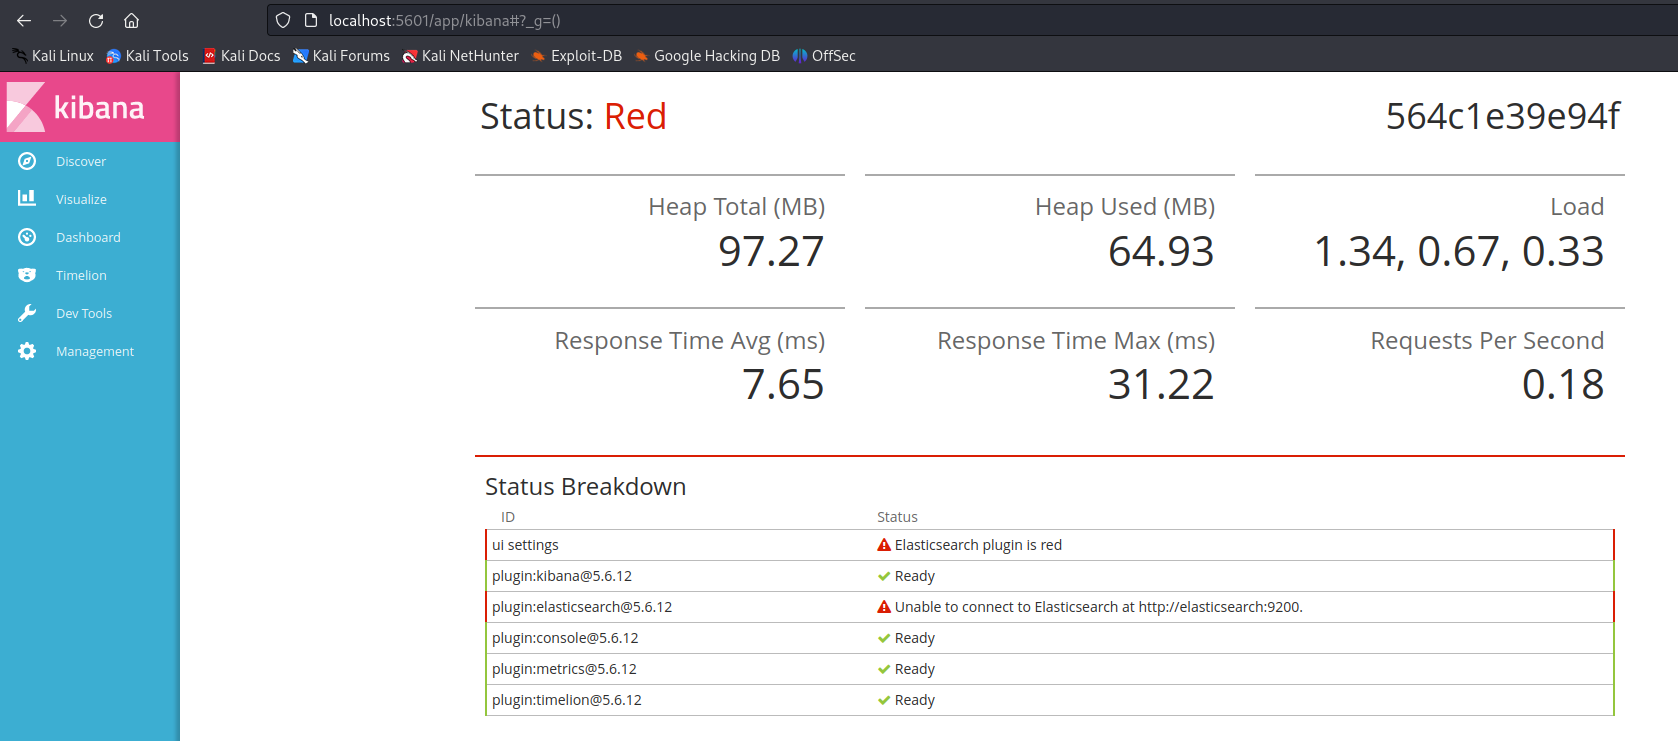Open Management via gear icon
This screenshot has height=741, width=1678.
coord(27,351)
